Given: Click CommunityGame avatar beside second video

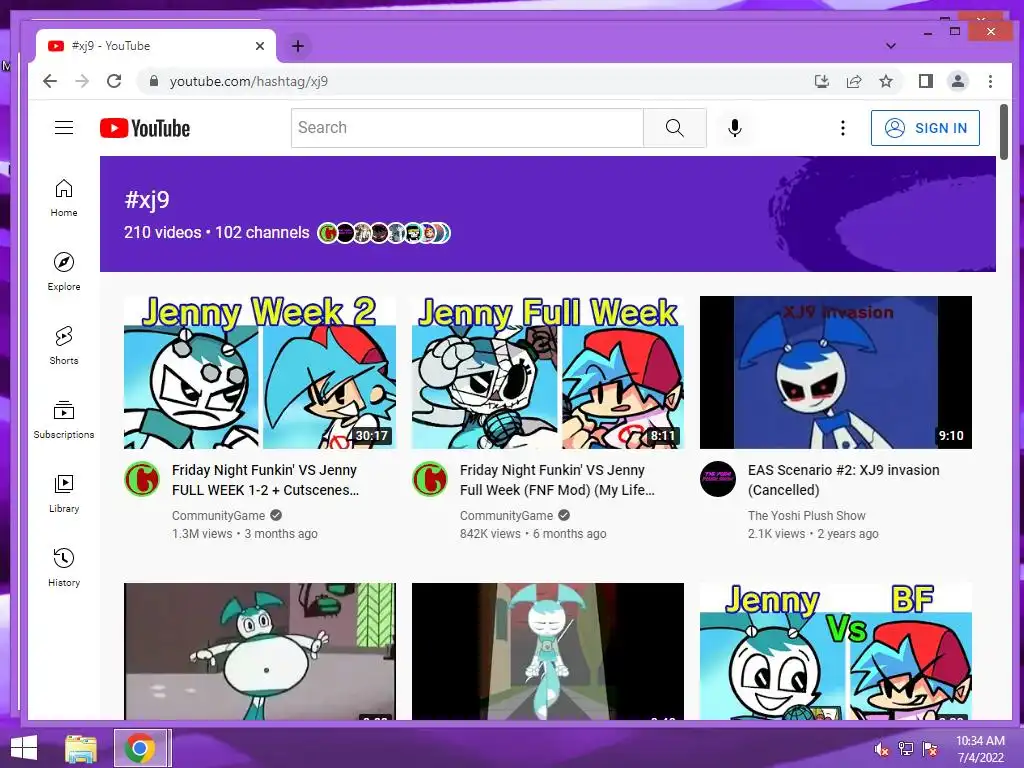Looking at the screenshot, I should pyautogui.click(x=430, y=479).
